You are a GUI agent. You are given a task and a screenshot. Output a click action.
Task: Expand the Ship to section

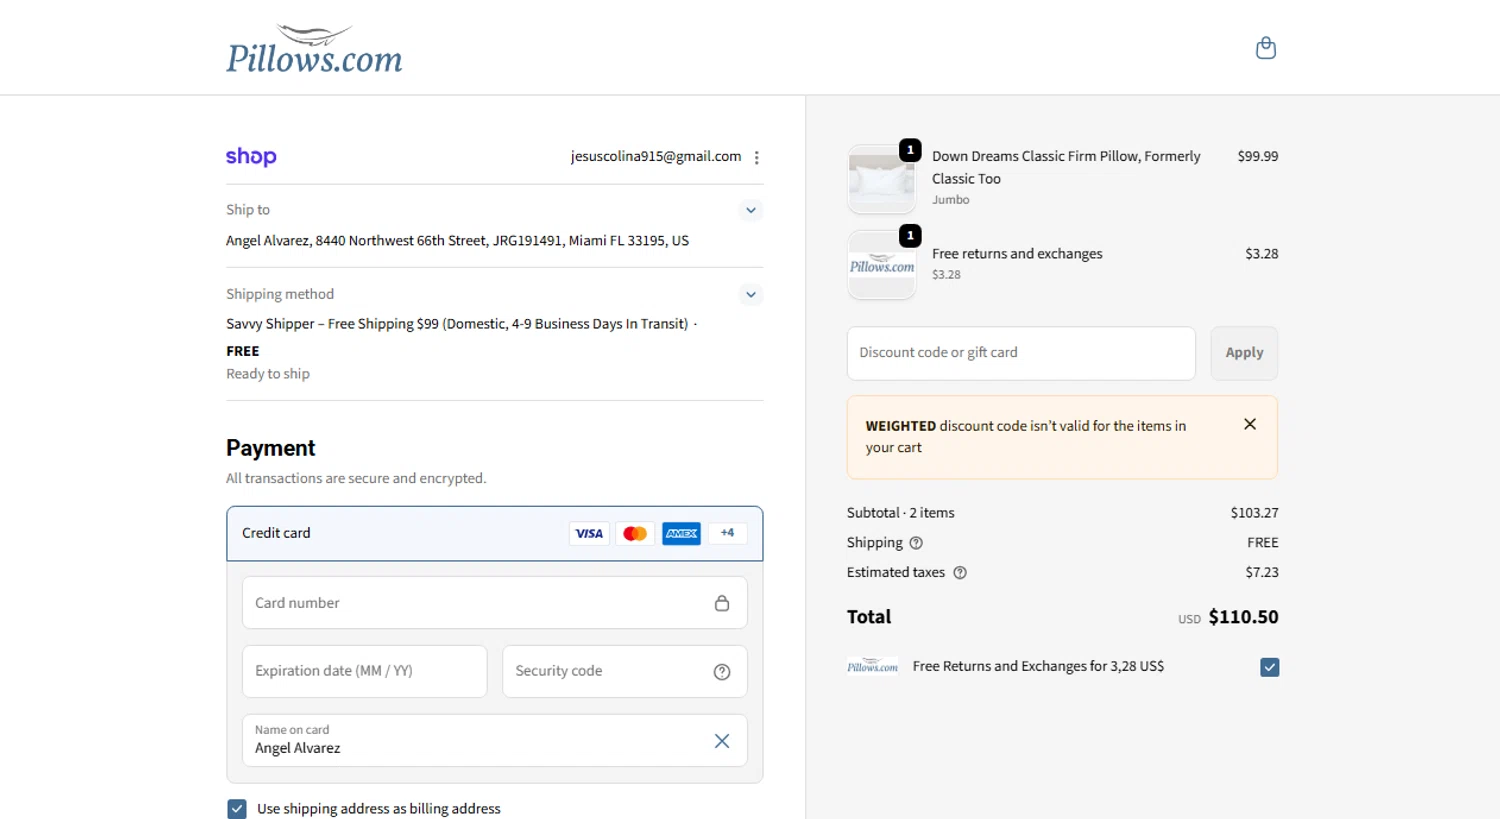tap(751, 210)
